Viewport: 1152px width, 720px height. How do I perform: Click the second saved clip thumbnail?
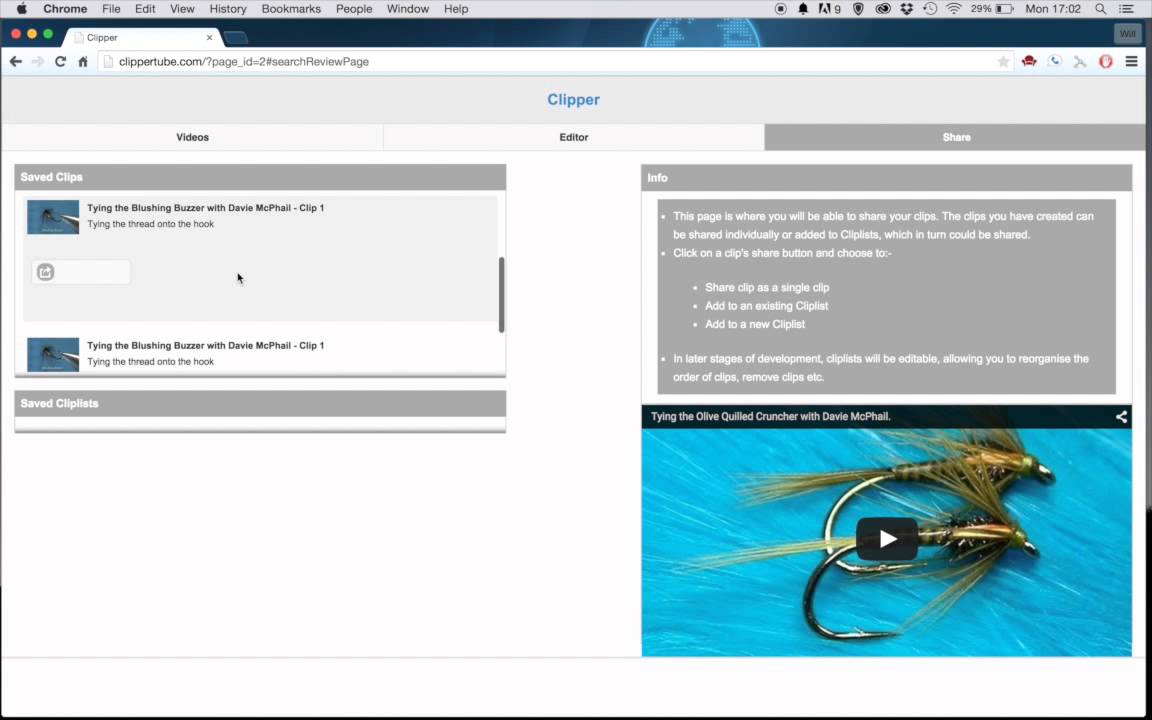coord(53,355)
